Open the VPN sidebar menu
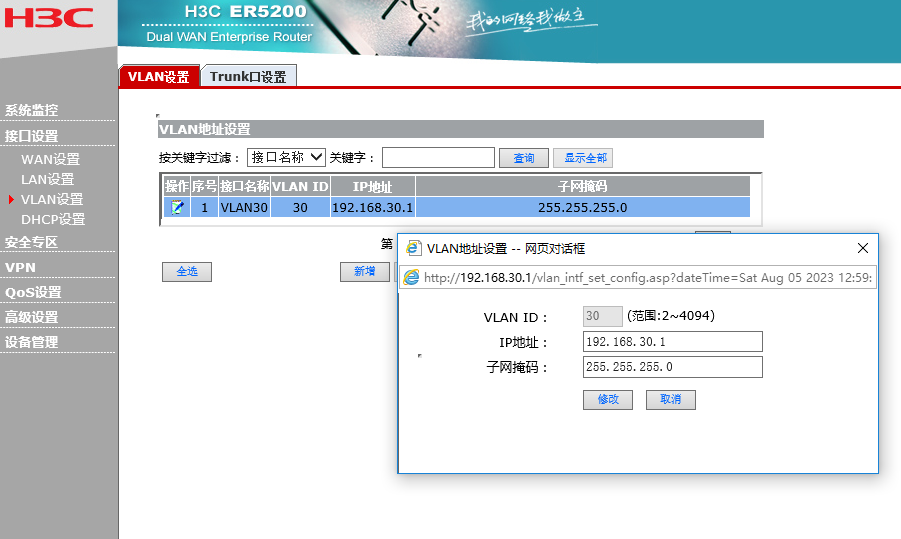This screenshot has width=901, height=539. coord(20,268)
